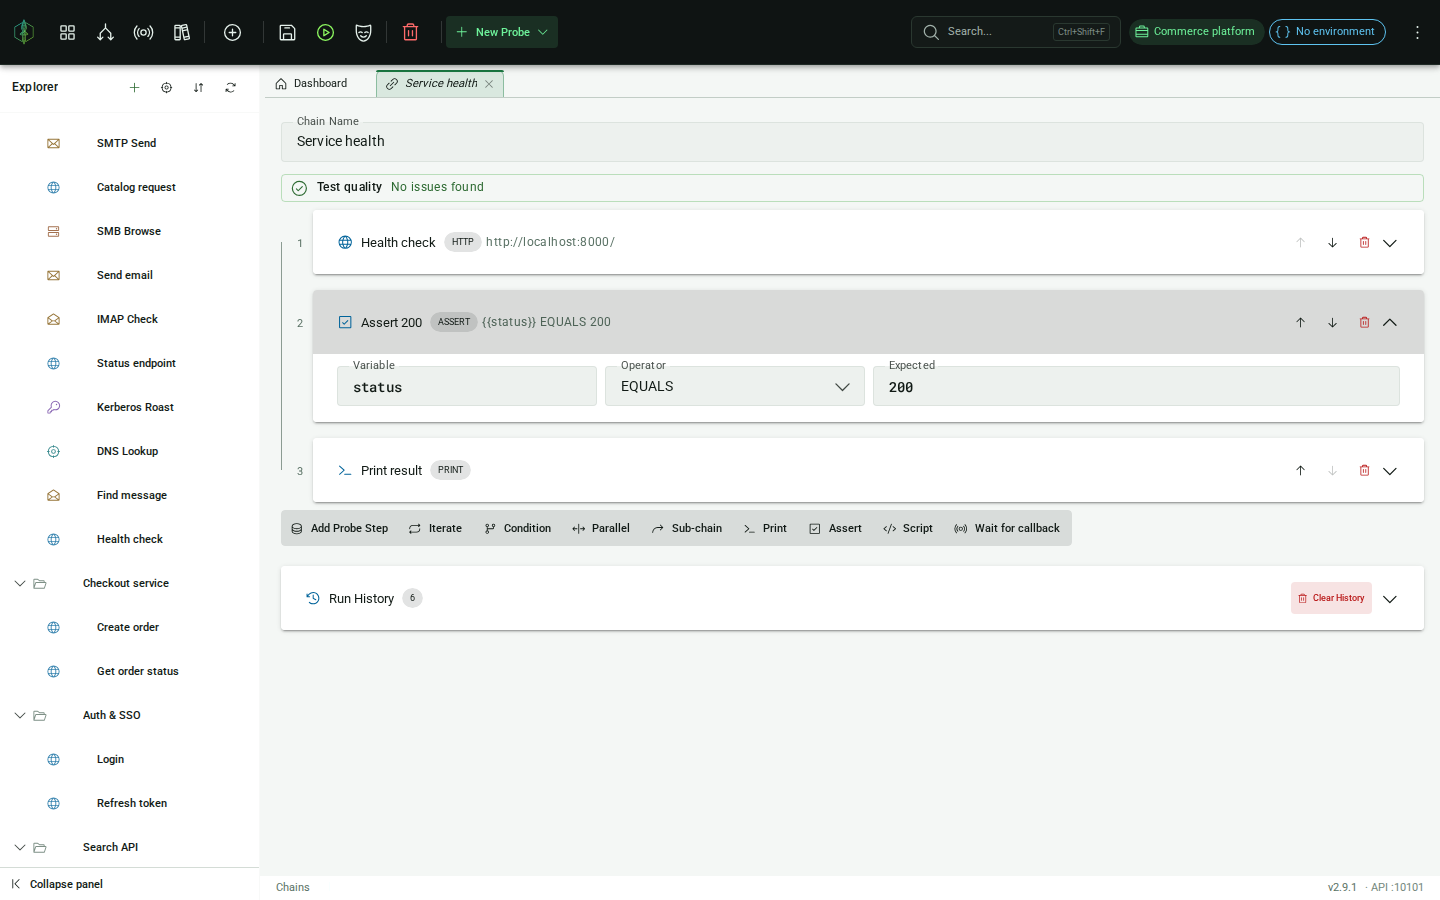
Task: Click the Variable field containing status
Action: pos(467,386)
